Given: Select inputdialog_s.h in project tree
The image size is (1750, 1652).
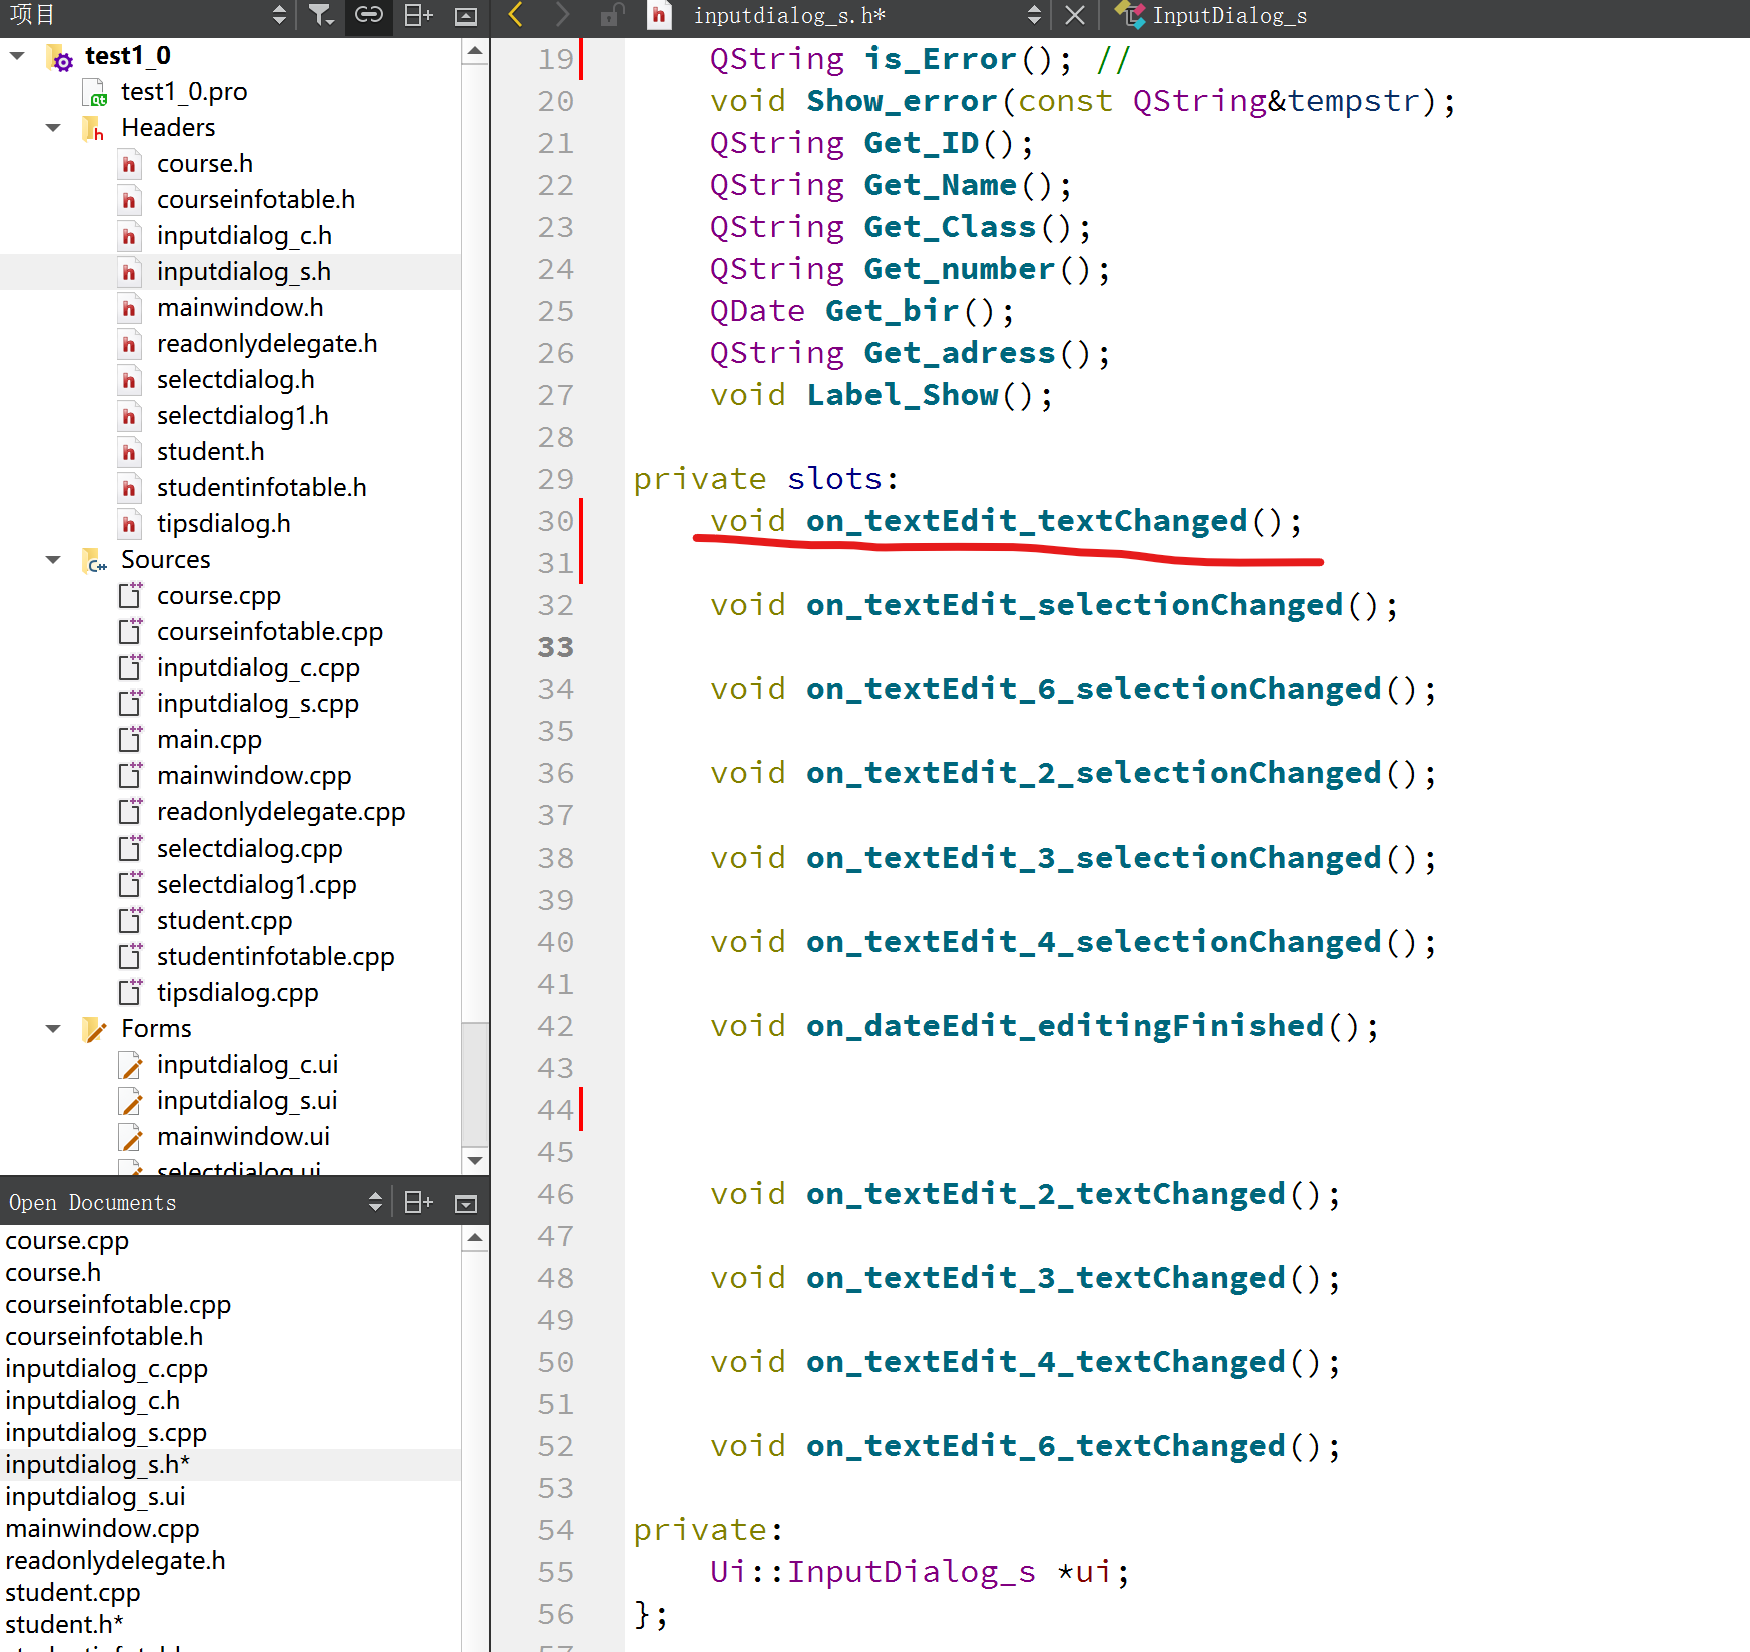Looking at the screenshot, I should (244, 272).
